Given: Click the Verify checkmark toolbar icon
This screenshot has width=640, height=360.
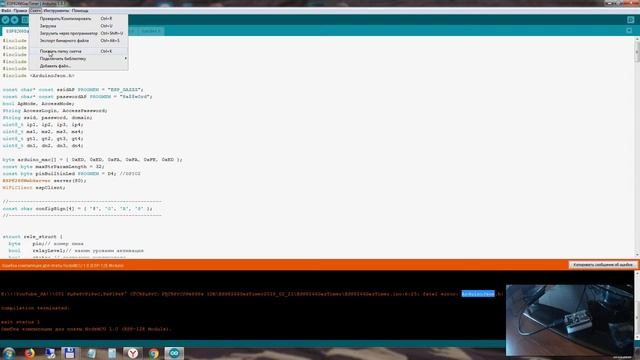Looking at the screenshot, I should click(5, 20).
